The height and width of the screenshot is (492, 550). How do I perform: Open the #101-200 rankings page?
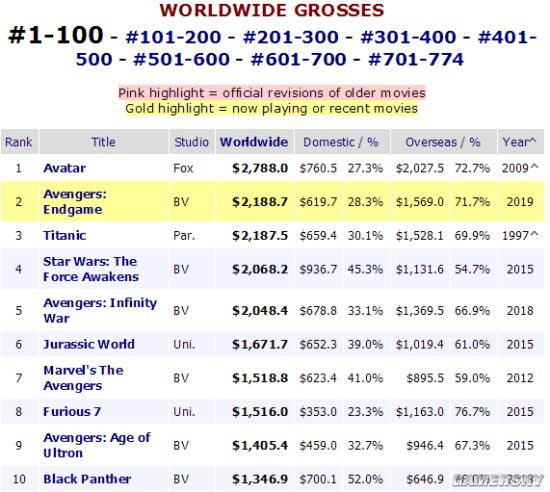pyautogui.click(x=173, y=37)
